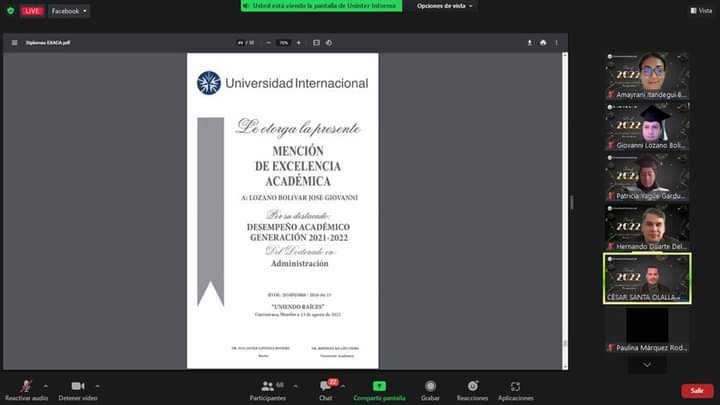Click 'Administración' text in diploma
Screen dimensions: 720x405
pyautogui.click(x=299, y=264)
